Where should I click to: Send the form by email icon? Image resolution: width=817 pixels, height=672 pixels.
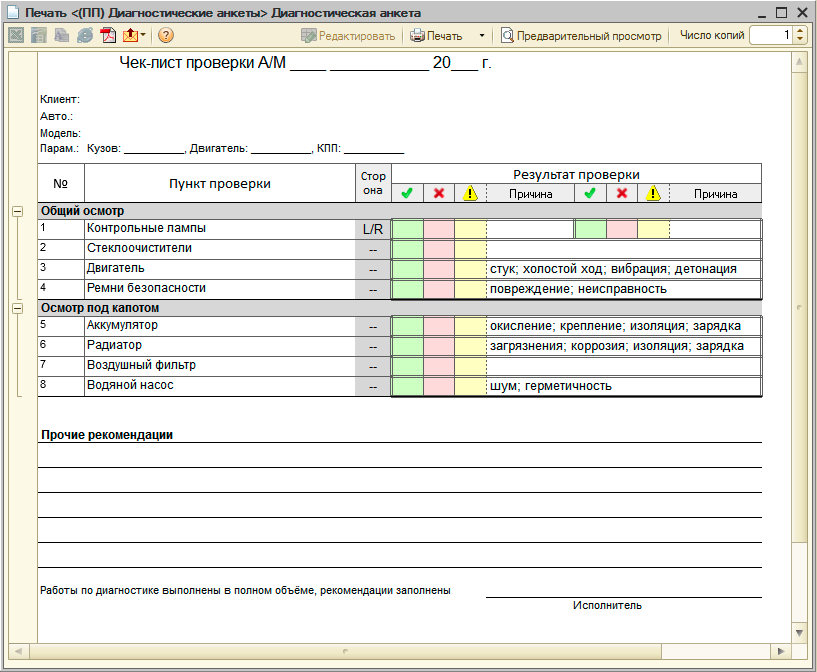(x=130, y=35)
